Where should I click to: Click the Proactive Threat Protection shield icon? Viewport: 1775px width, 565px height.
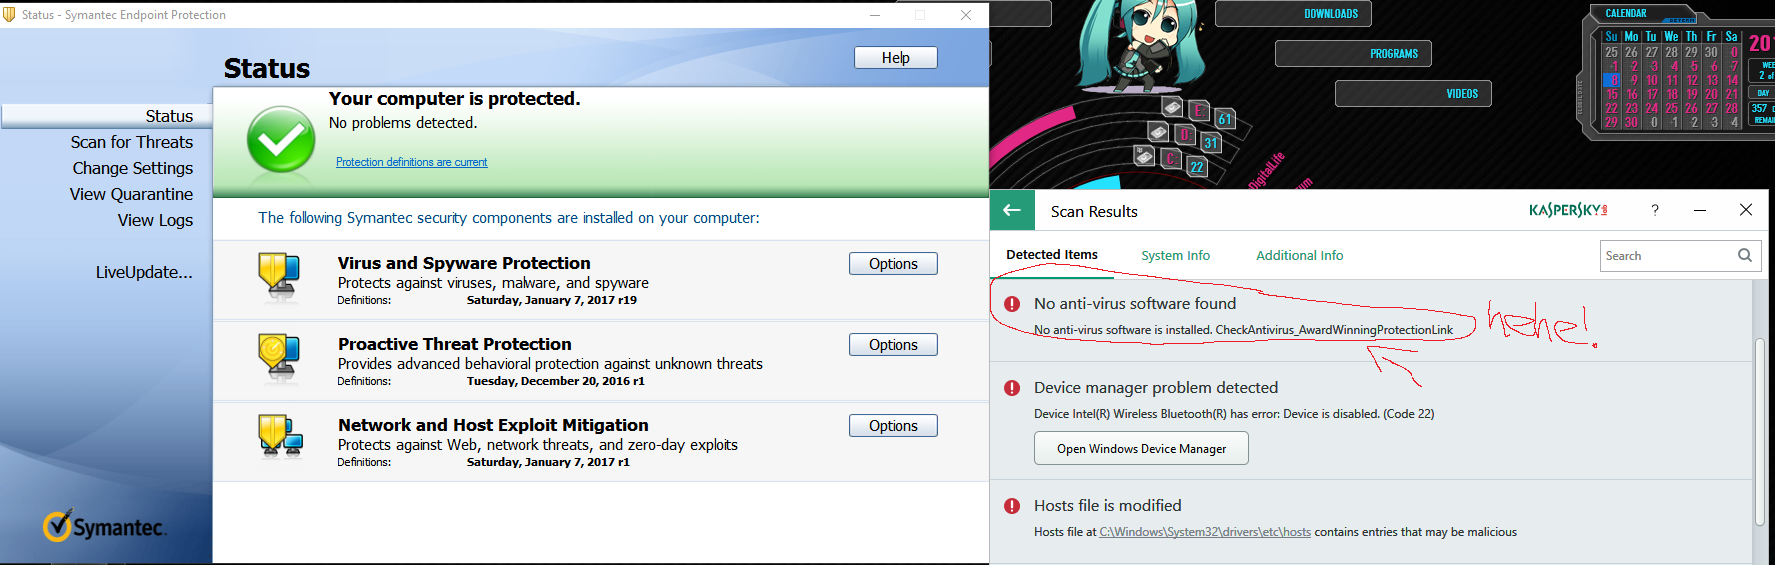point(279,358)
